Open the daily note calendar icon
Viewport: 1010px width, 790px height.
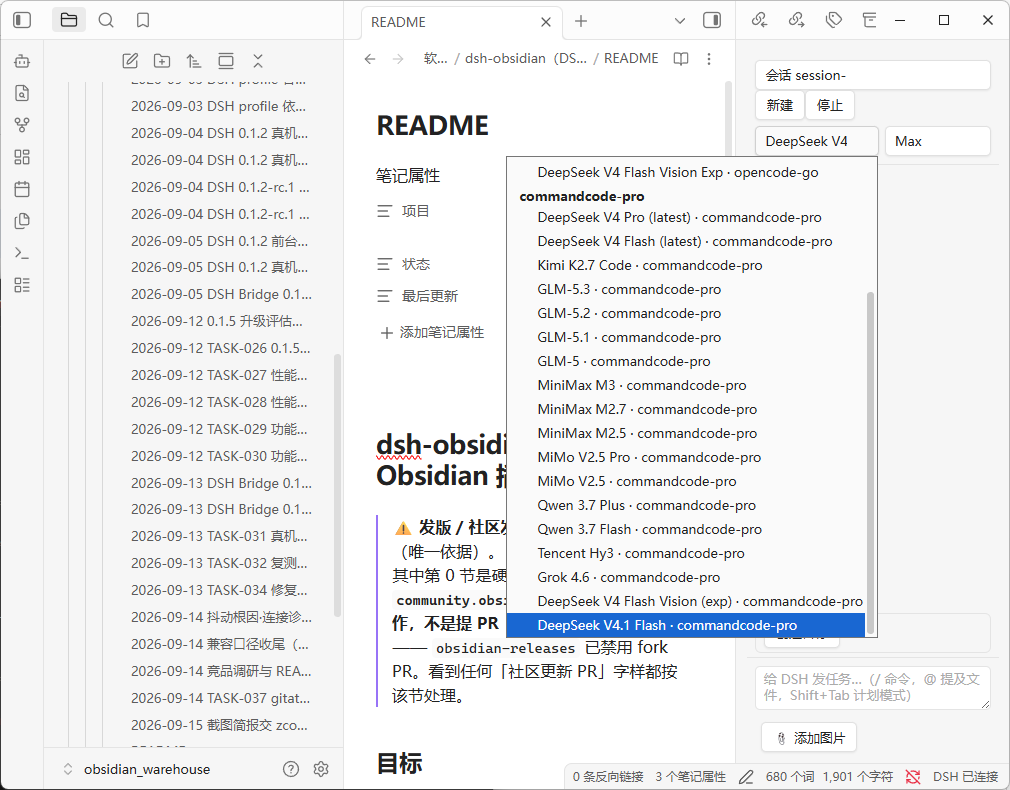22,189
